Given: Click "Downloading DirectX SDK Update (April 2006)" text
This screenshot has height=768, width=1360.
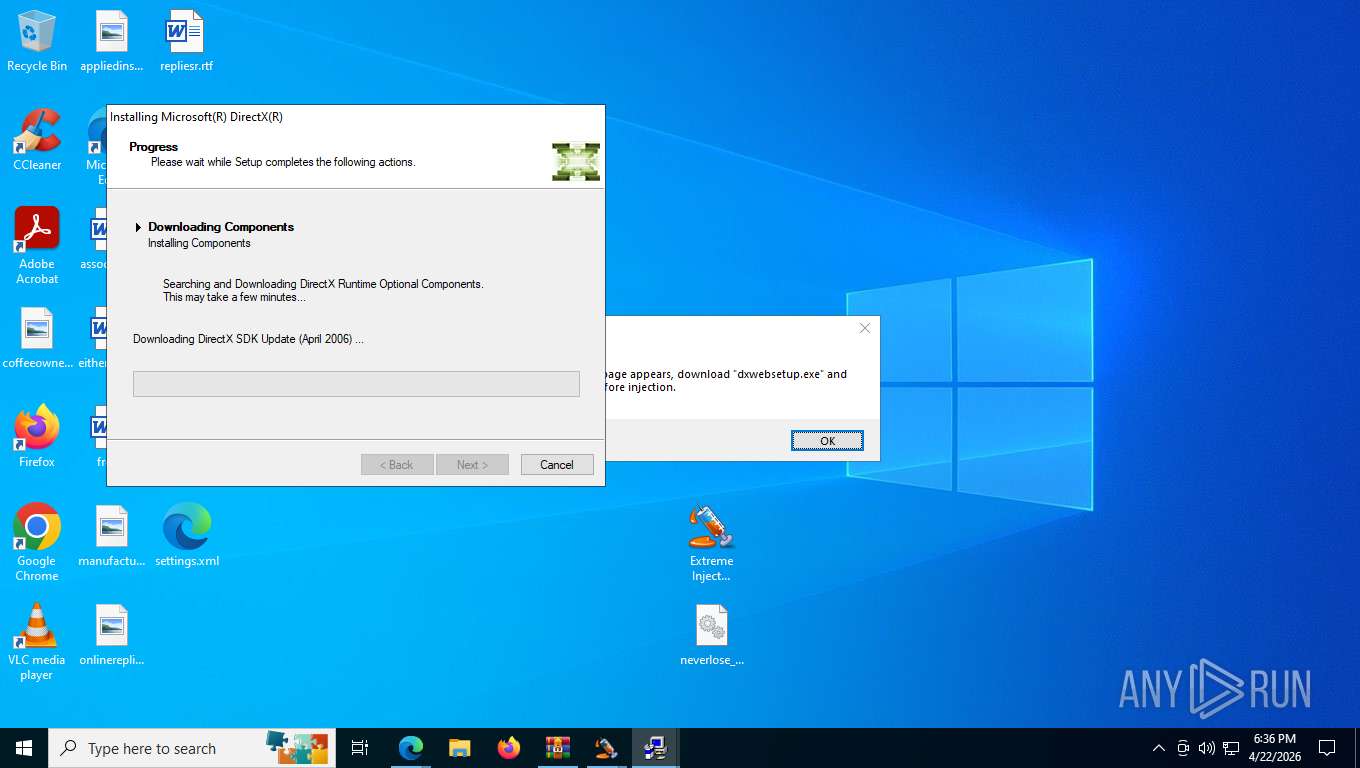Looking at the screenshot, I should (248, 339).
